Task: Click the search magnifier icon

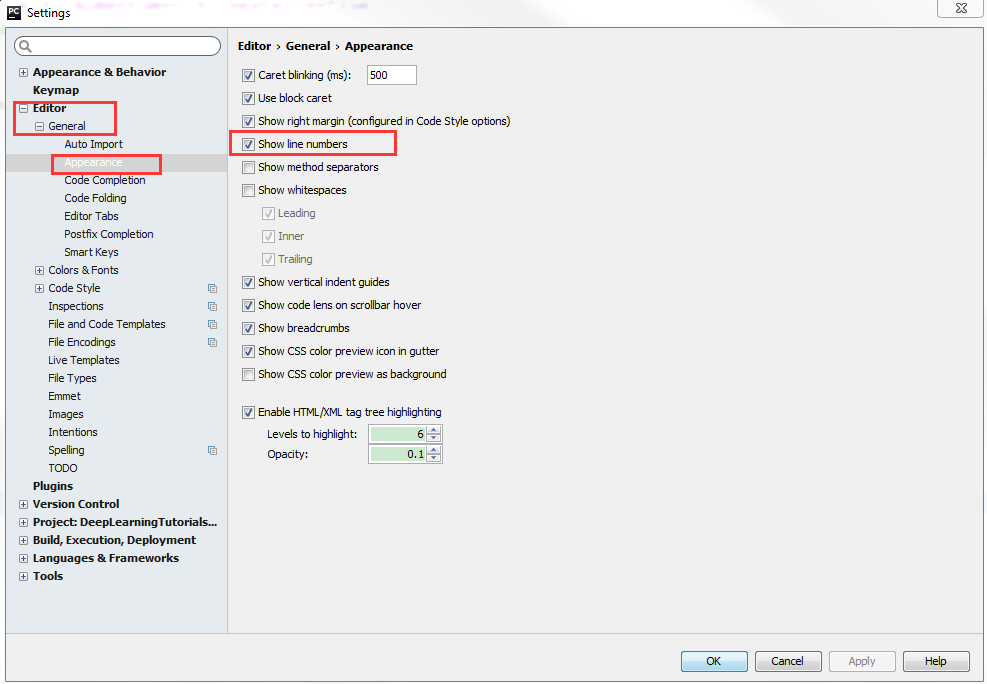Action: [x=25, y=46]
